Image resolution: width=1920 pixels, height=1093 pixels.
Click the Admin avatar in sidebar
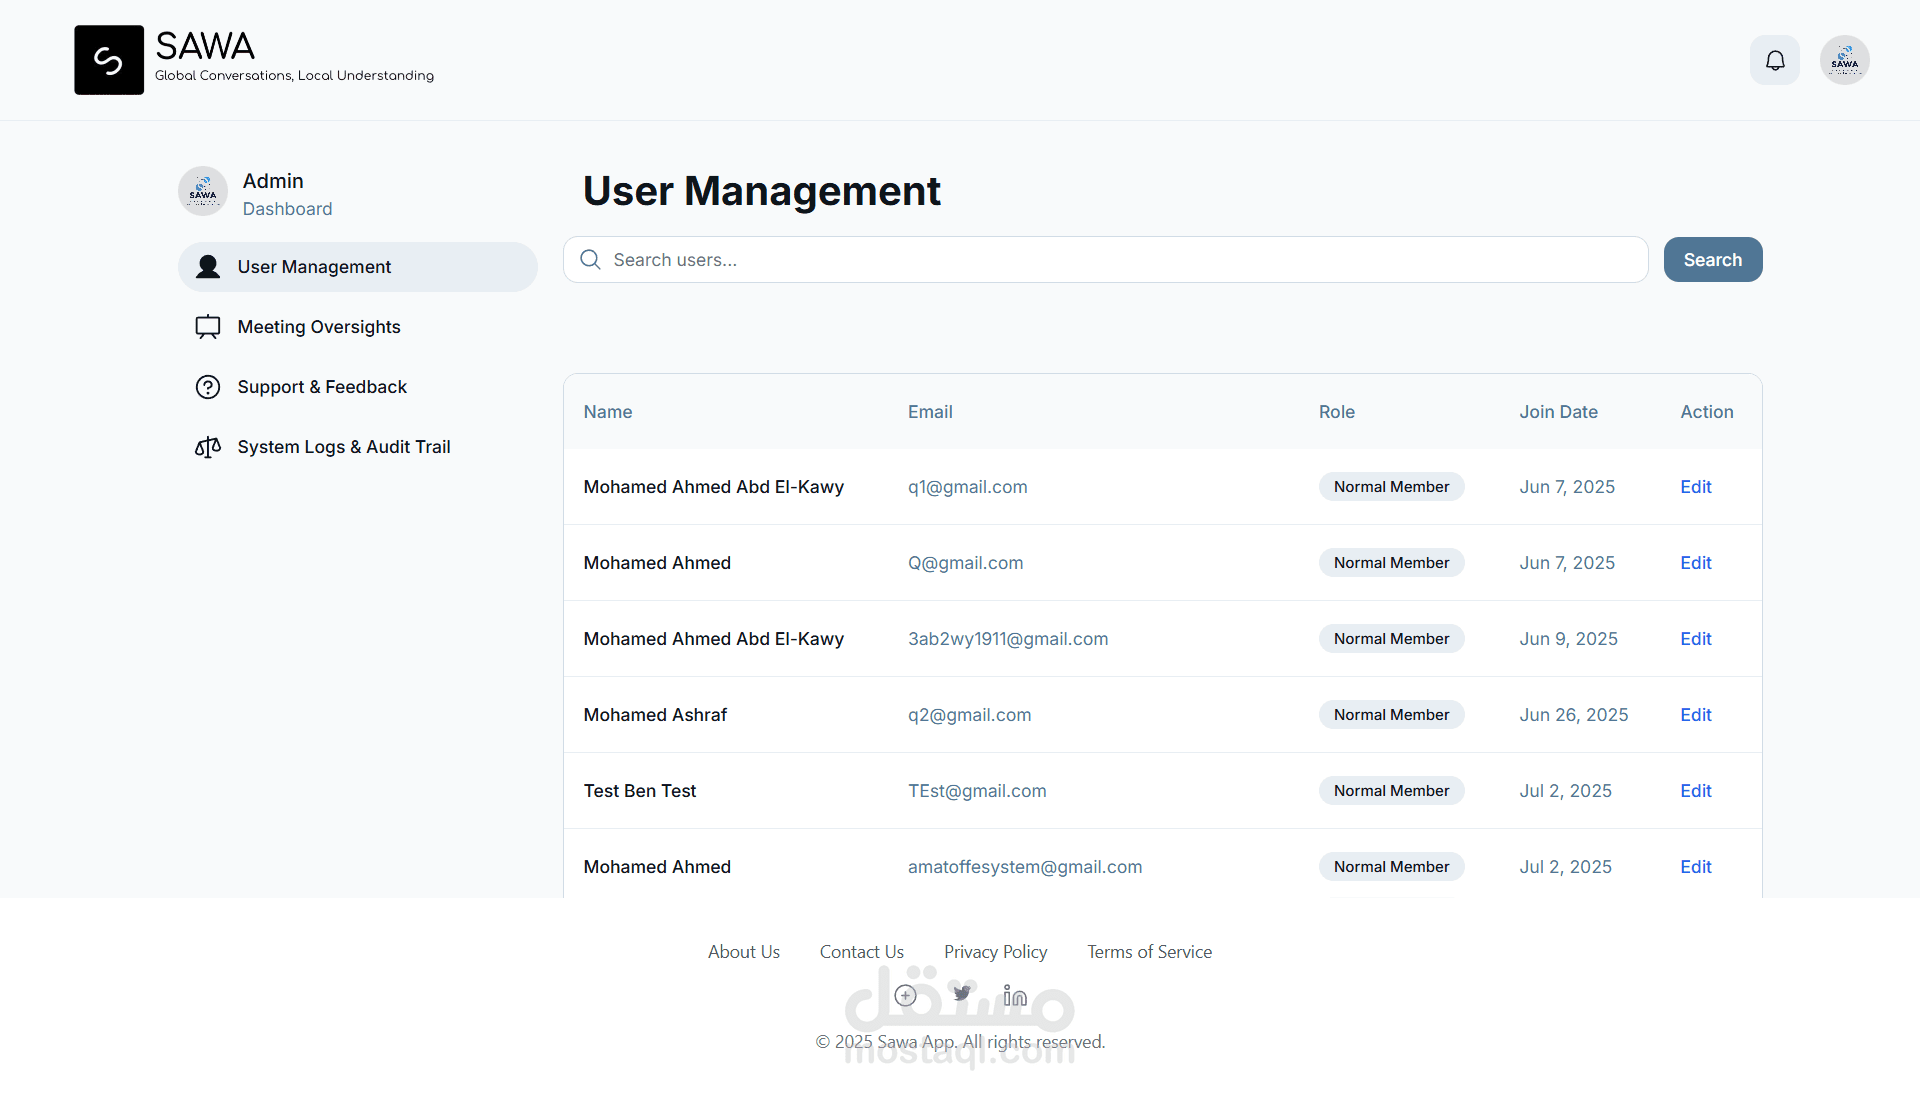click(203, 191)
